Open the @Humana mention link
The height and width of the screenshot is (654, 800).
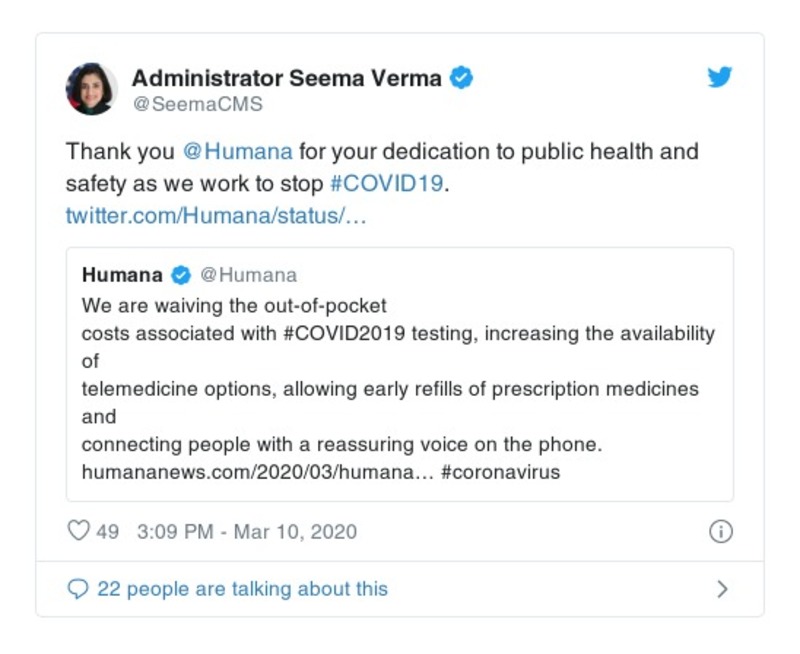[238, 152]
